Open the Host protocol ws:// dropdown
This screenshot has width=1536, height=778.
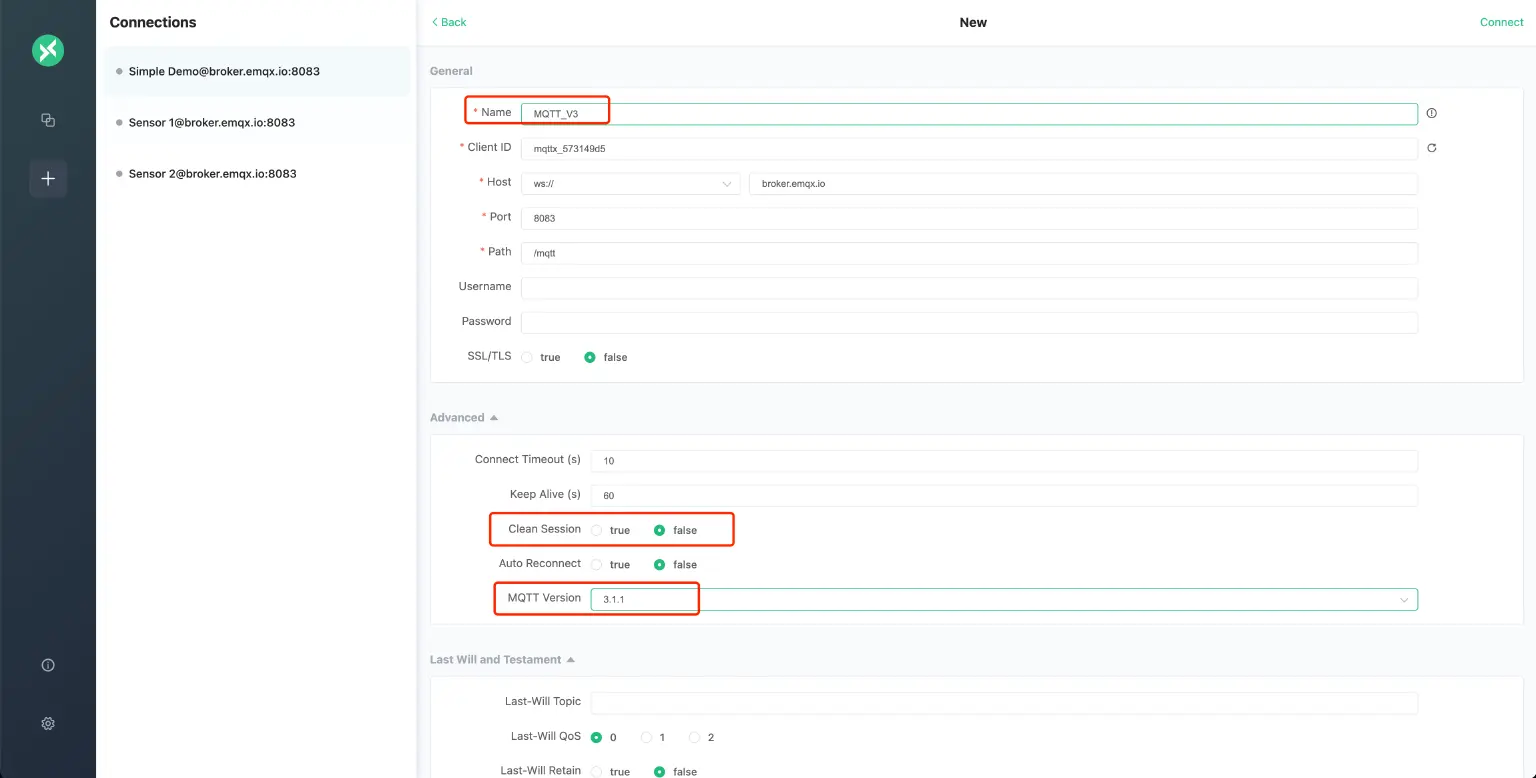click(x=630, y=184)
